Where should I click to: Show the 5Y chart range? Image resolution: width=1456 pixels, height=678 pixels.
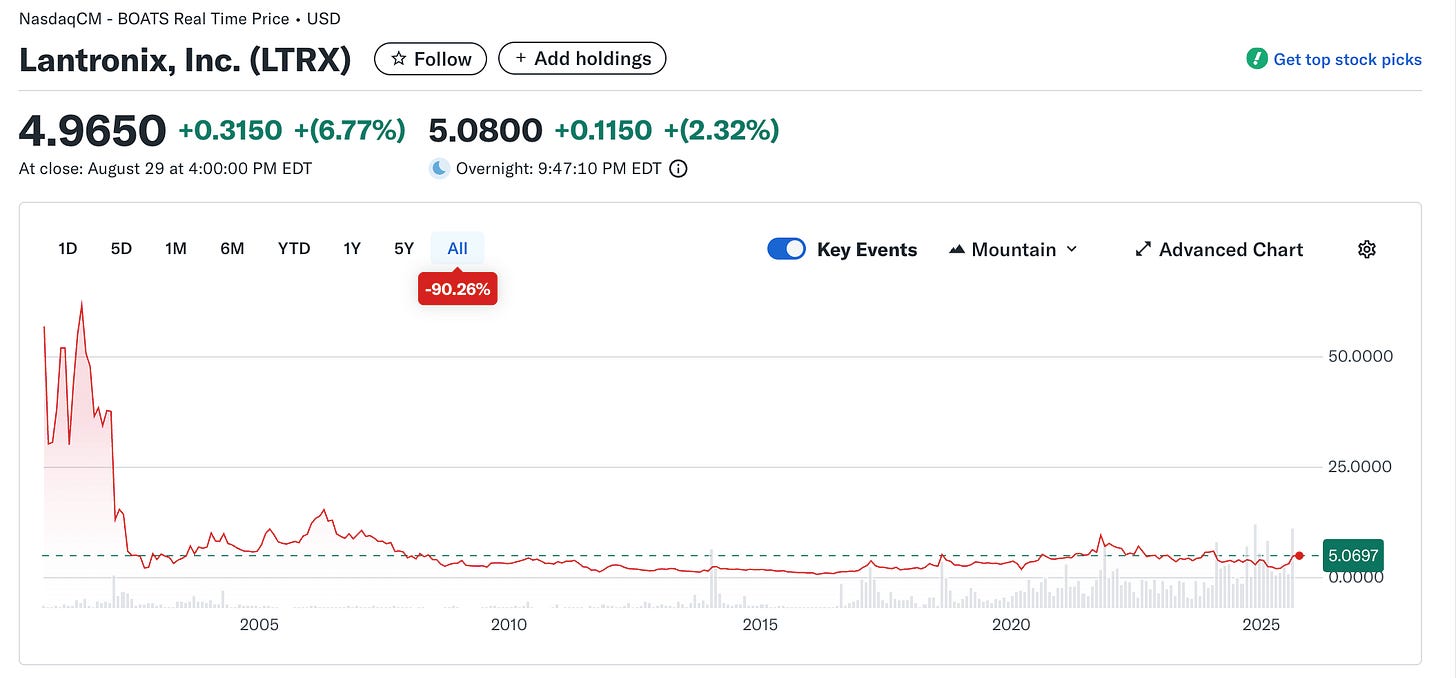click(x=404, y=249)
